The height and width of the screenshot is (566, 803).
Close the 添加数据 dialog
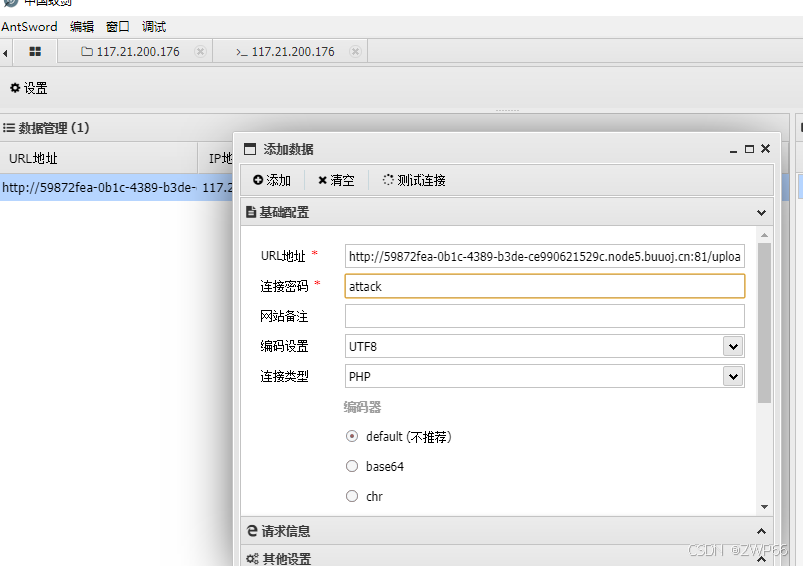[x=766, y=149]
